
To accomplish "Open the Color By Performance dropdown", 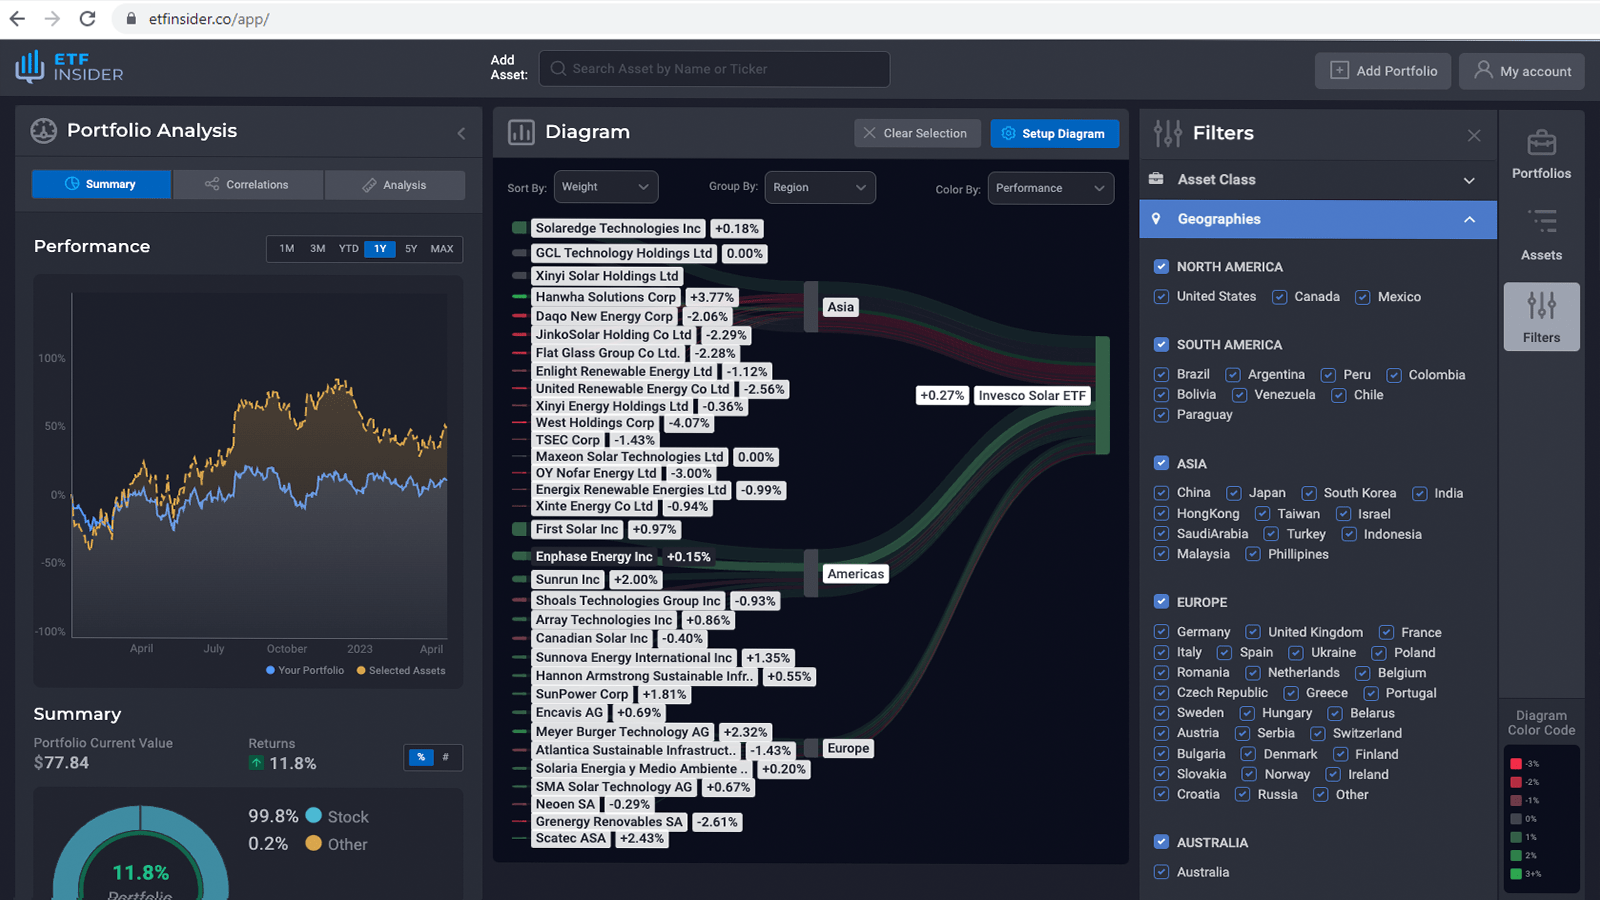I will tap(1050, 188).
